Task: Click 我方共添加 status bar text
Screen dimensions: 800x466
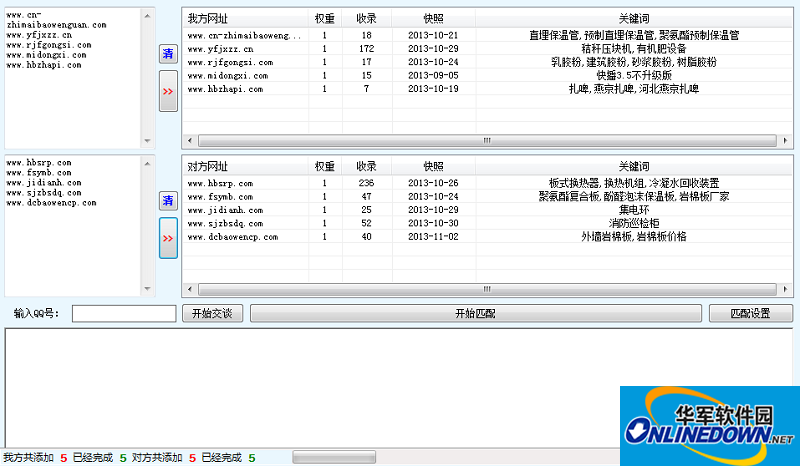Action: [29, 458]
